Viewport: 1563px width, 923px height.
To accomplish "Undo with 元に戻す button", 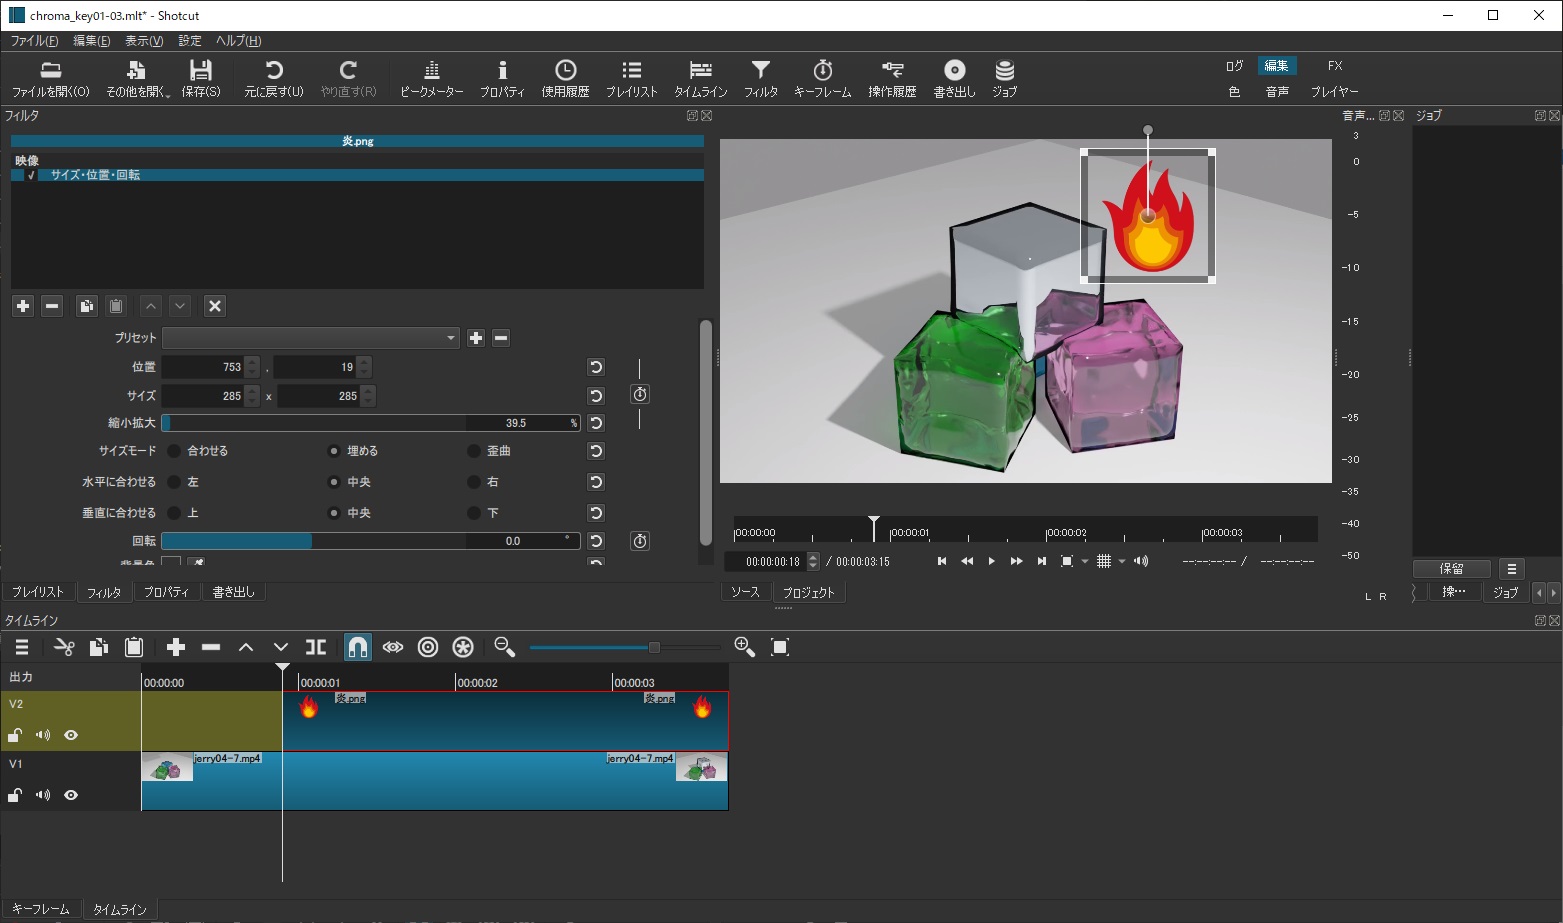I will click(274, 78).
